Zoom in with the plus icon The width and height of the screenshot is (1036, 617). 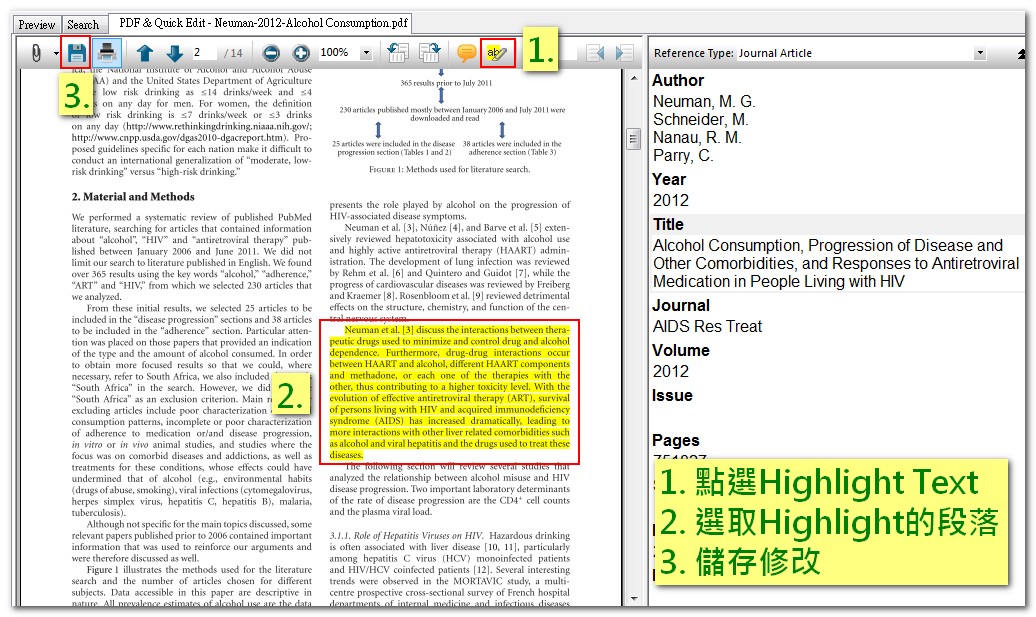tap(301, 53)
